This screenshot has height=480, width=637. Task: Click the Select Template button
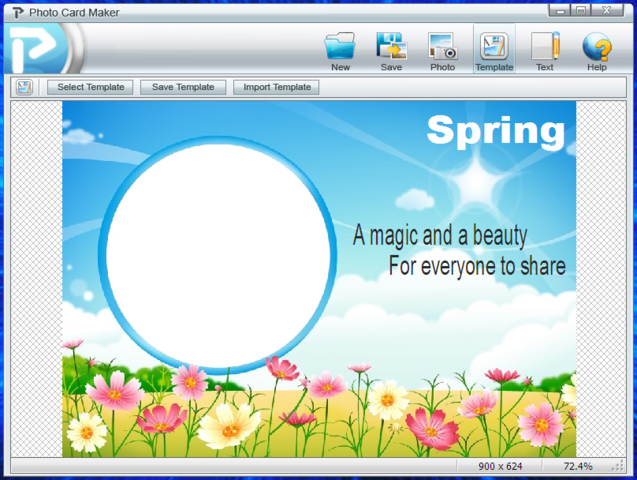click(x=90, y=87)
